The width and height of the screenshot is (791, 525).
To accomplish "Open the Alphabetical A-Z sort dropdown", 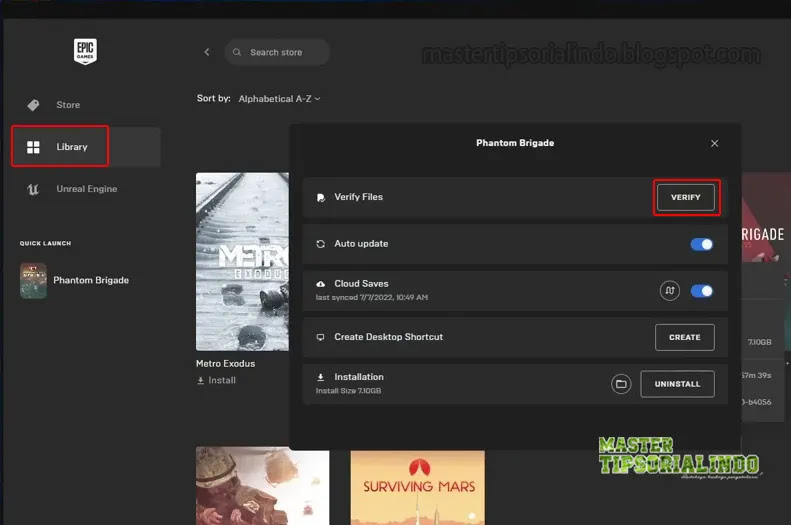I will click(x=279, y=99).
